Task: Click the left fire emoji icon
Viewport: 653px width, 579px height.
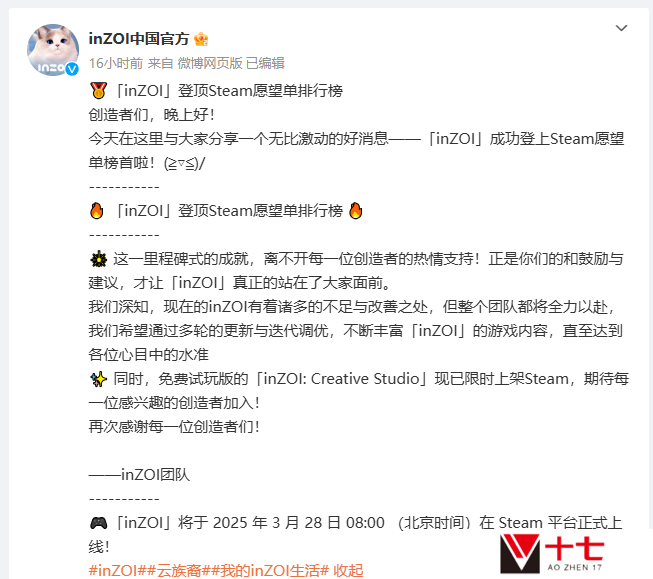Action: point(97,211)
